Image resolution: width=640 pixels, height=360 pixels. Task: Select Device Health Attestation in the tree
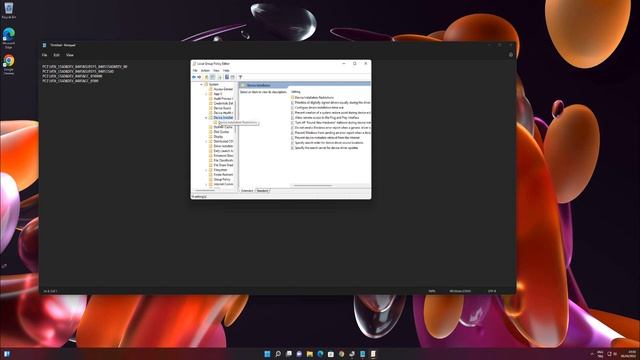point(220,113)
